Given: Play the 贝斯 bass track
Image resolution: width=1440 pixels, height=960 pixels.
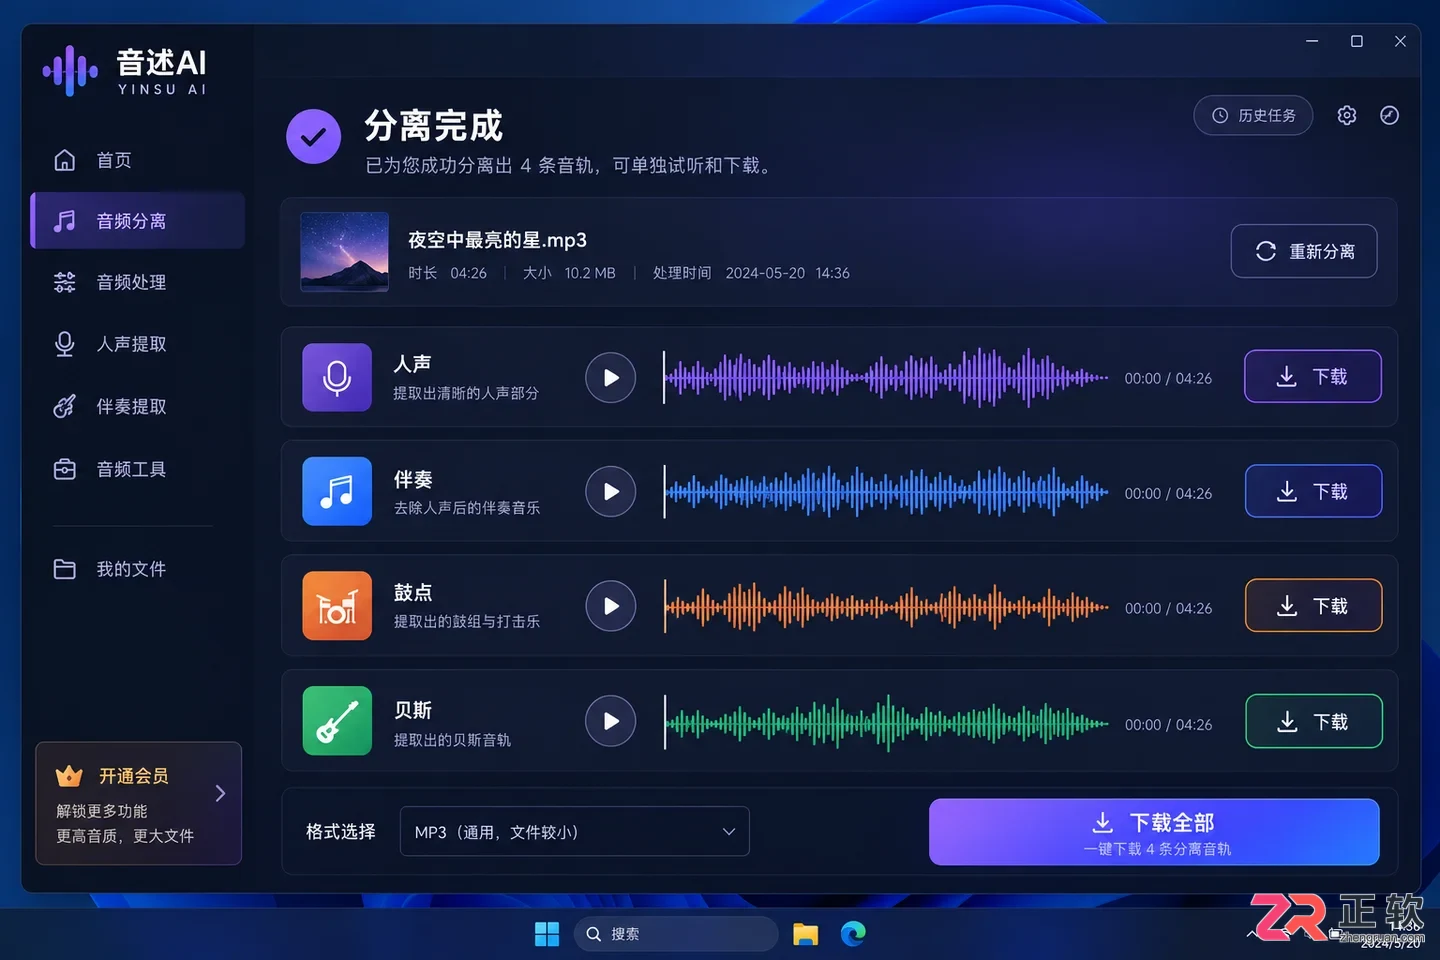Looking at the screenshot, I should (x=611, y=721).
